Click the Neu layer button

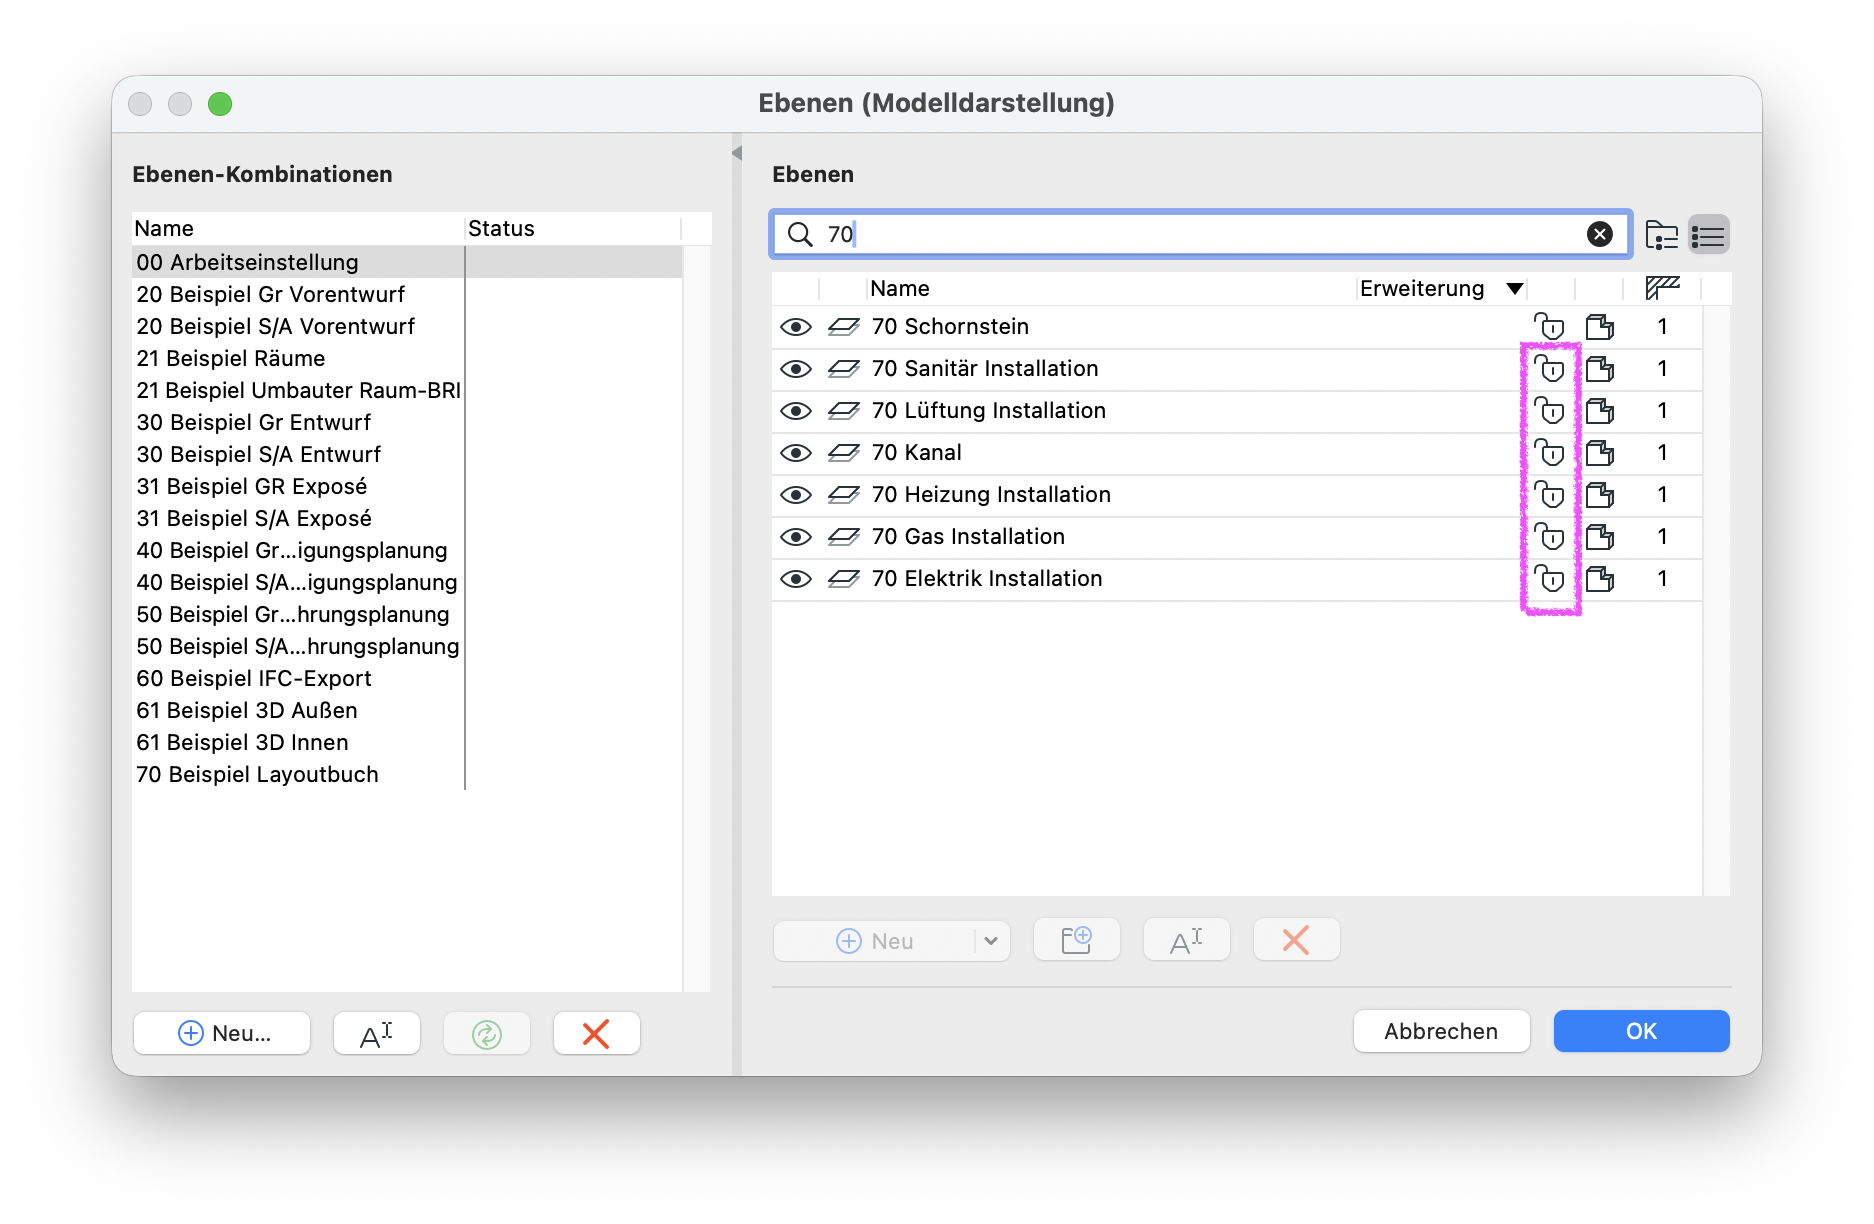[875, 941]
